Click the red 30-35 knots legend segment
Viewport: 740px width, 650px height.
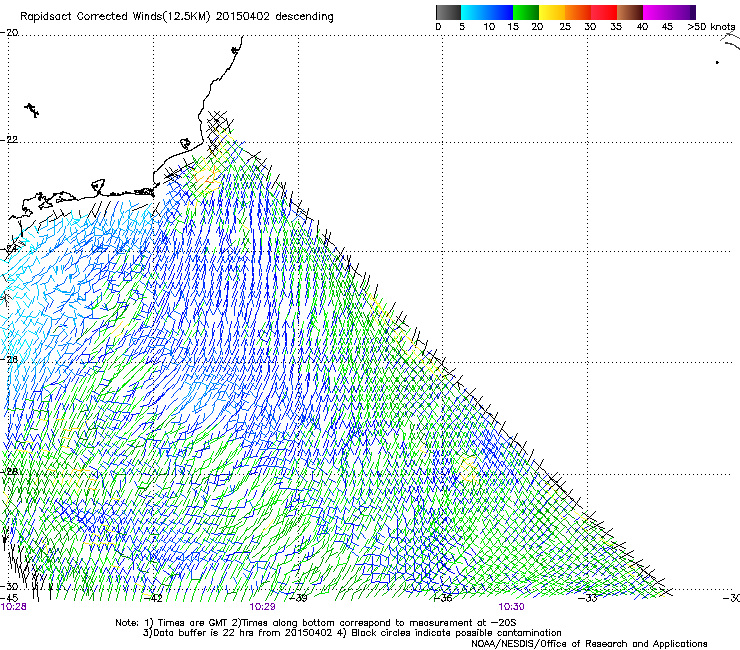click(604, 12)
